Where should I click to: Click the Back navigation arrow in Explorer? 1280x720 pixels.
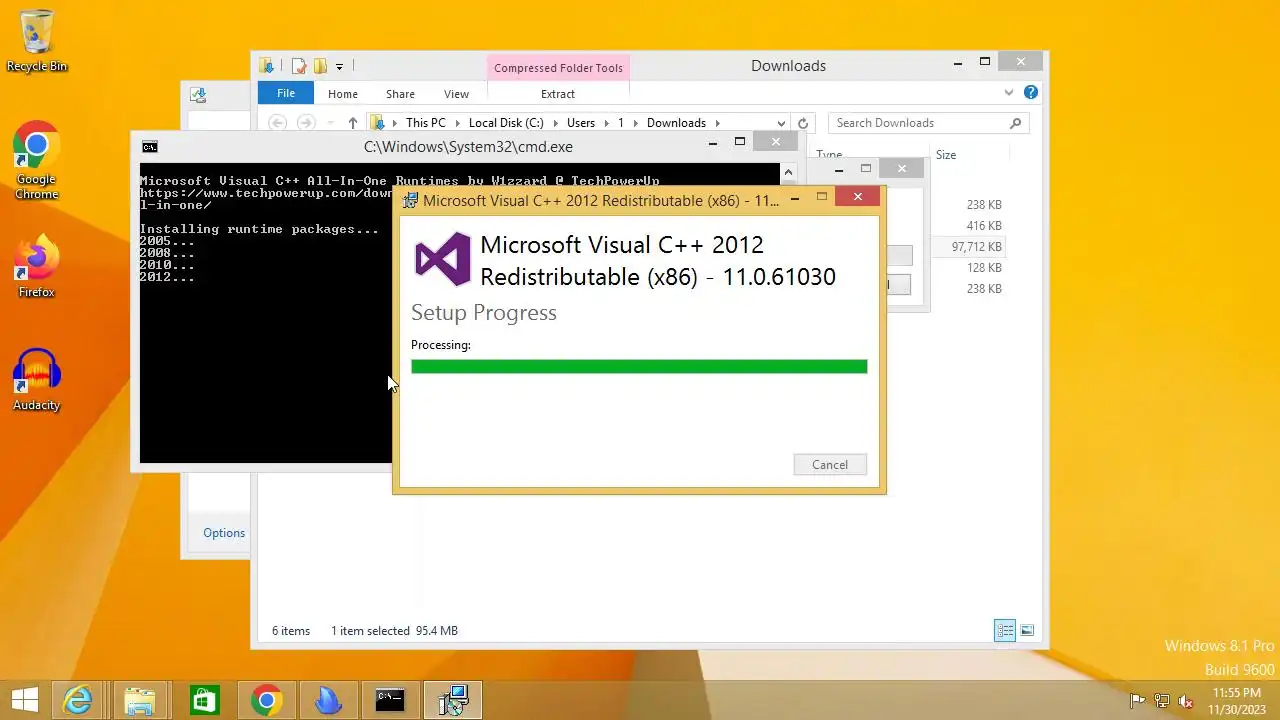pos(278,123)
